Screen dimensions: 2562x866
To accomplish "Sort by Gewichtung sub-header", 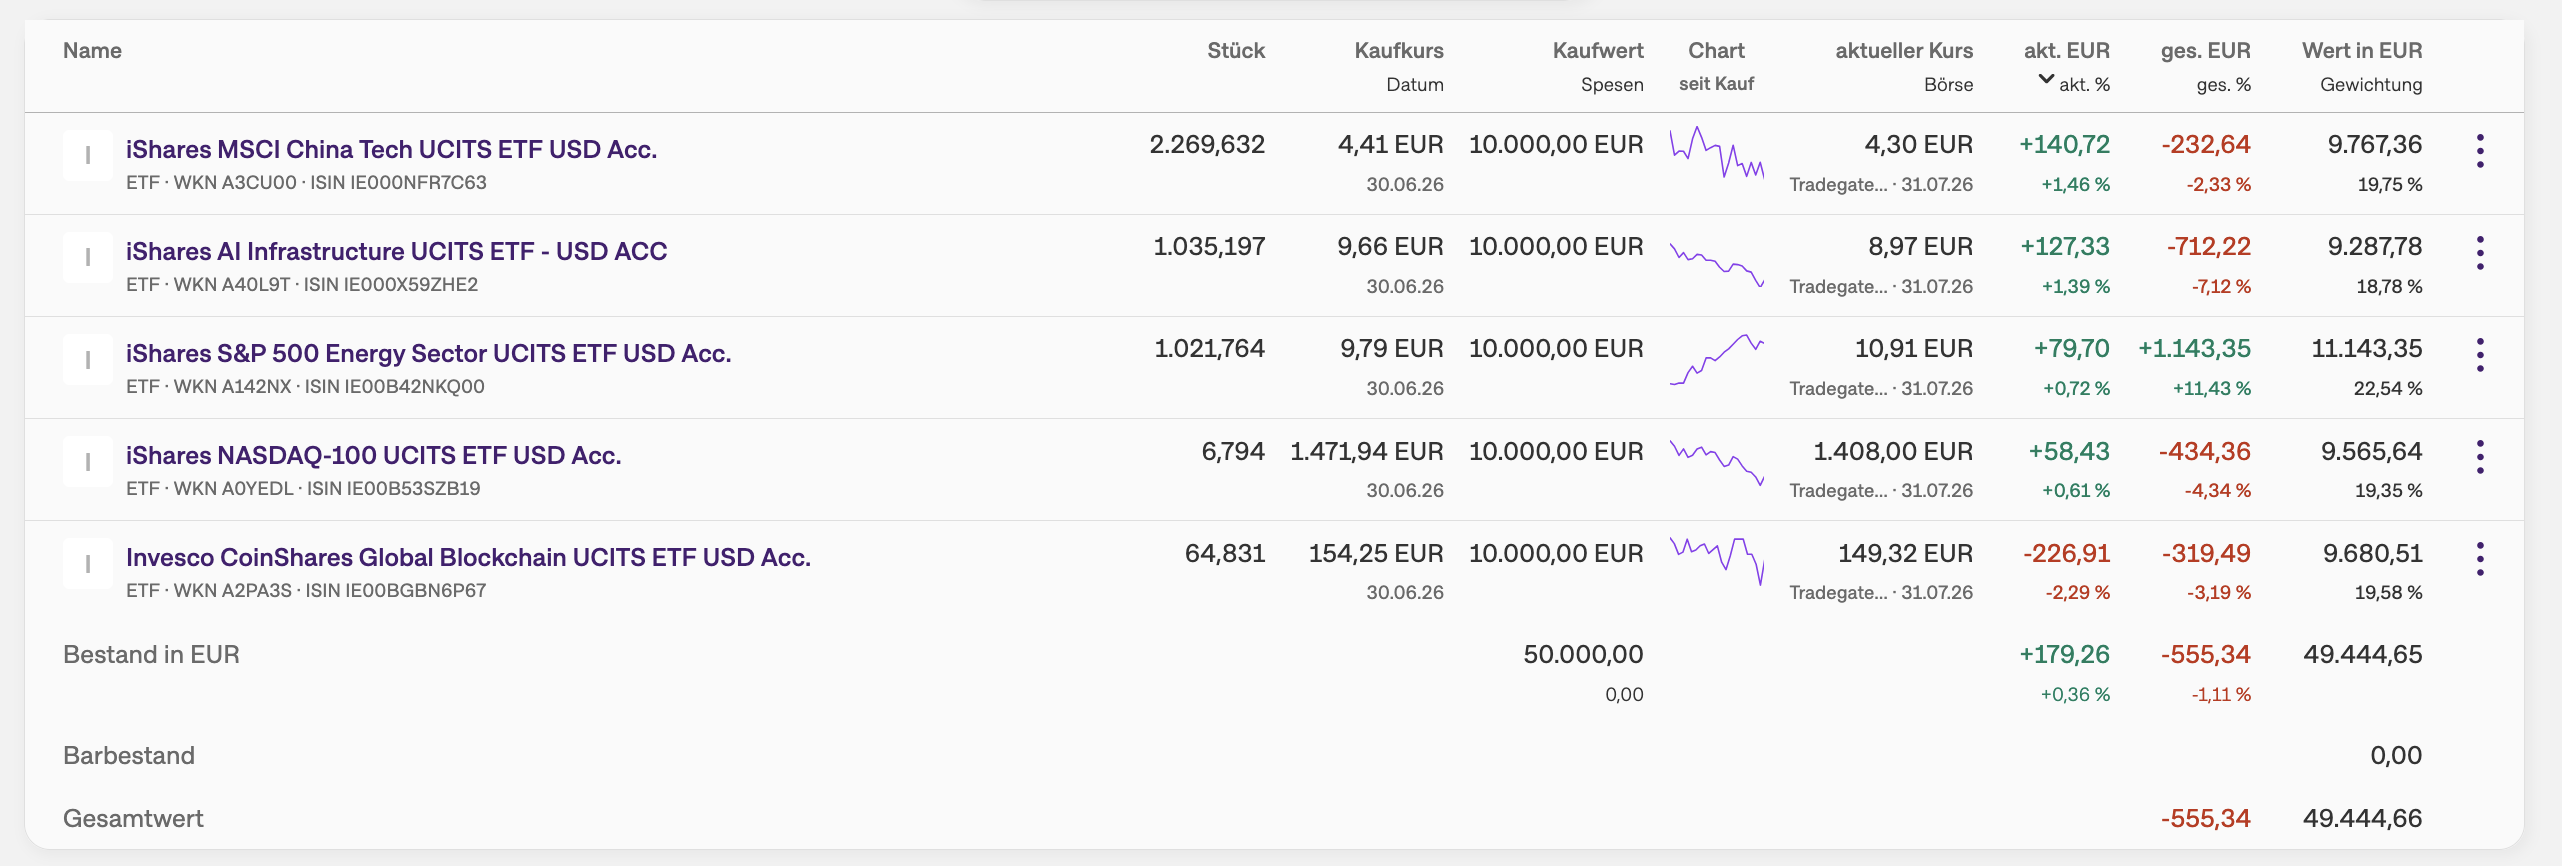I will coord(2371,84).
